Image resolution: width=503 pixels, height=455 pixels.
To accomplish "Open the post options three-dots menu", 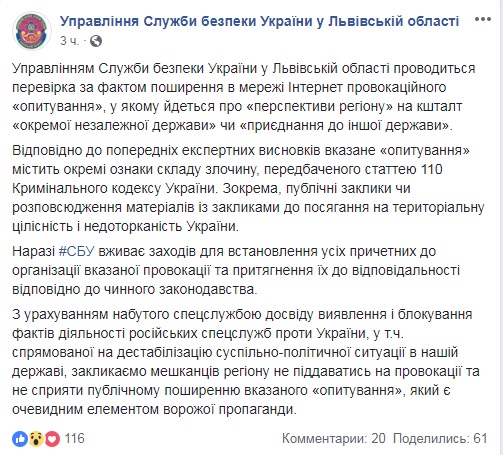I will [483, 19].
